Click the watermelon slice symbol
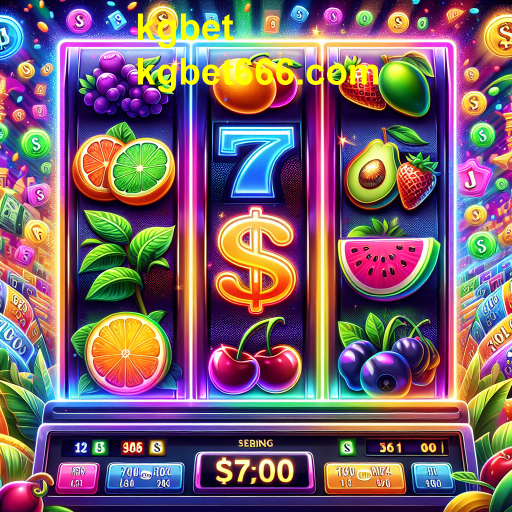The width and height of the screenshot is (512, 512). tap(388, 260)
